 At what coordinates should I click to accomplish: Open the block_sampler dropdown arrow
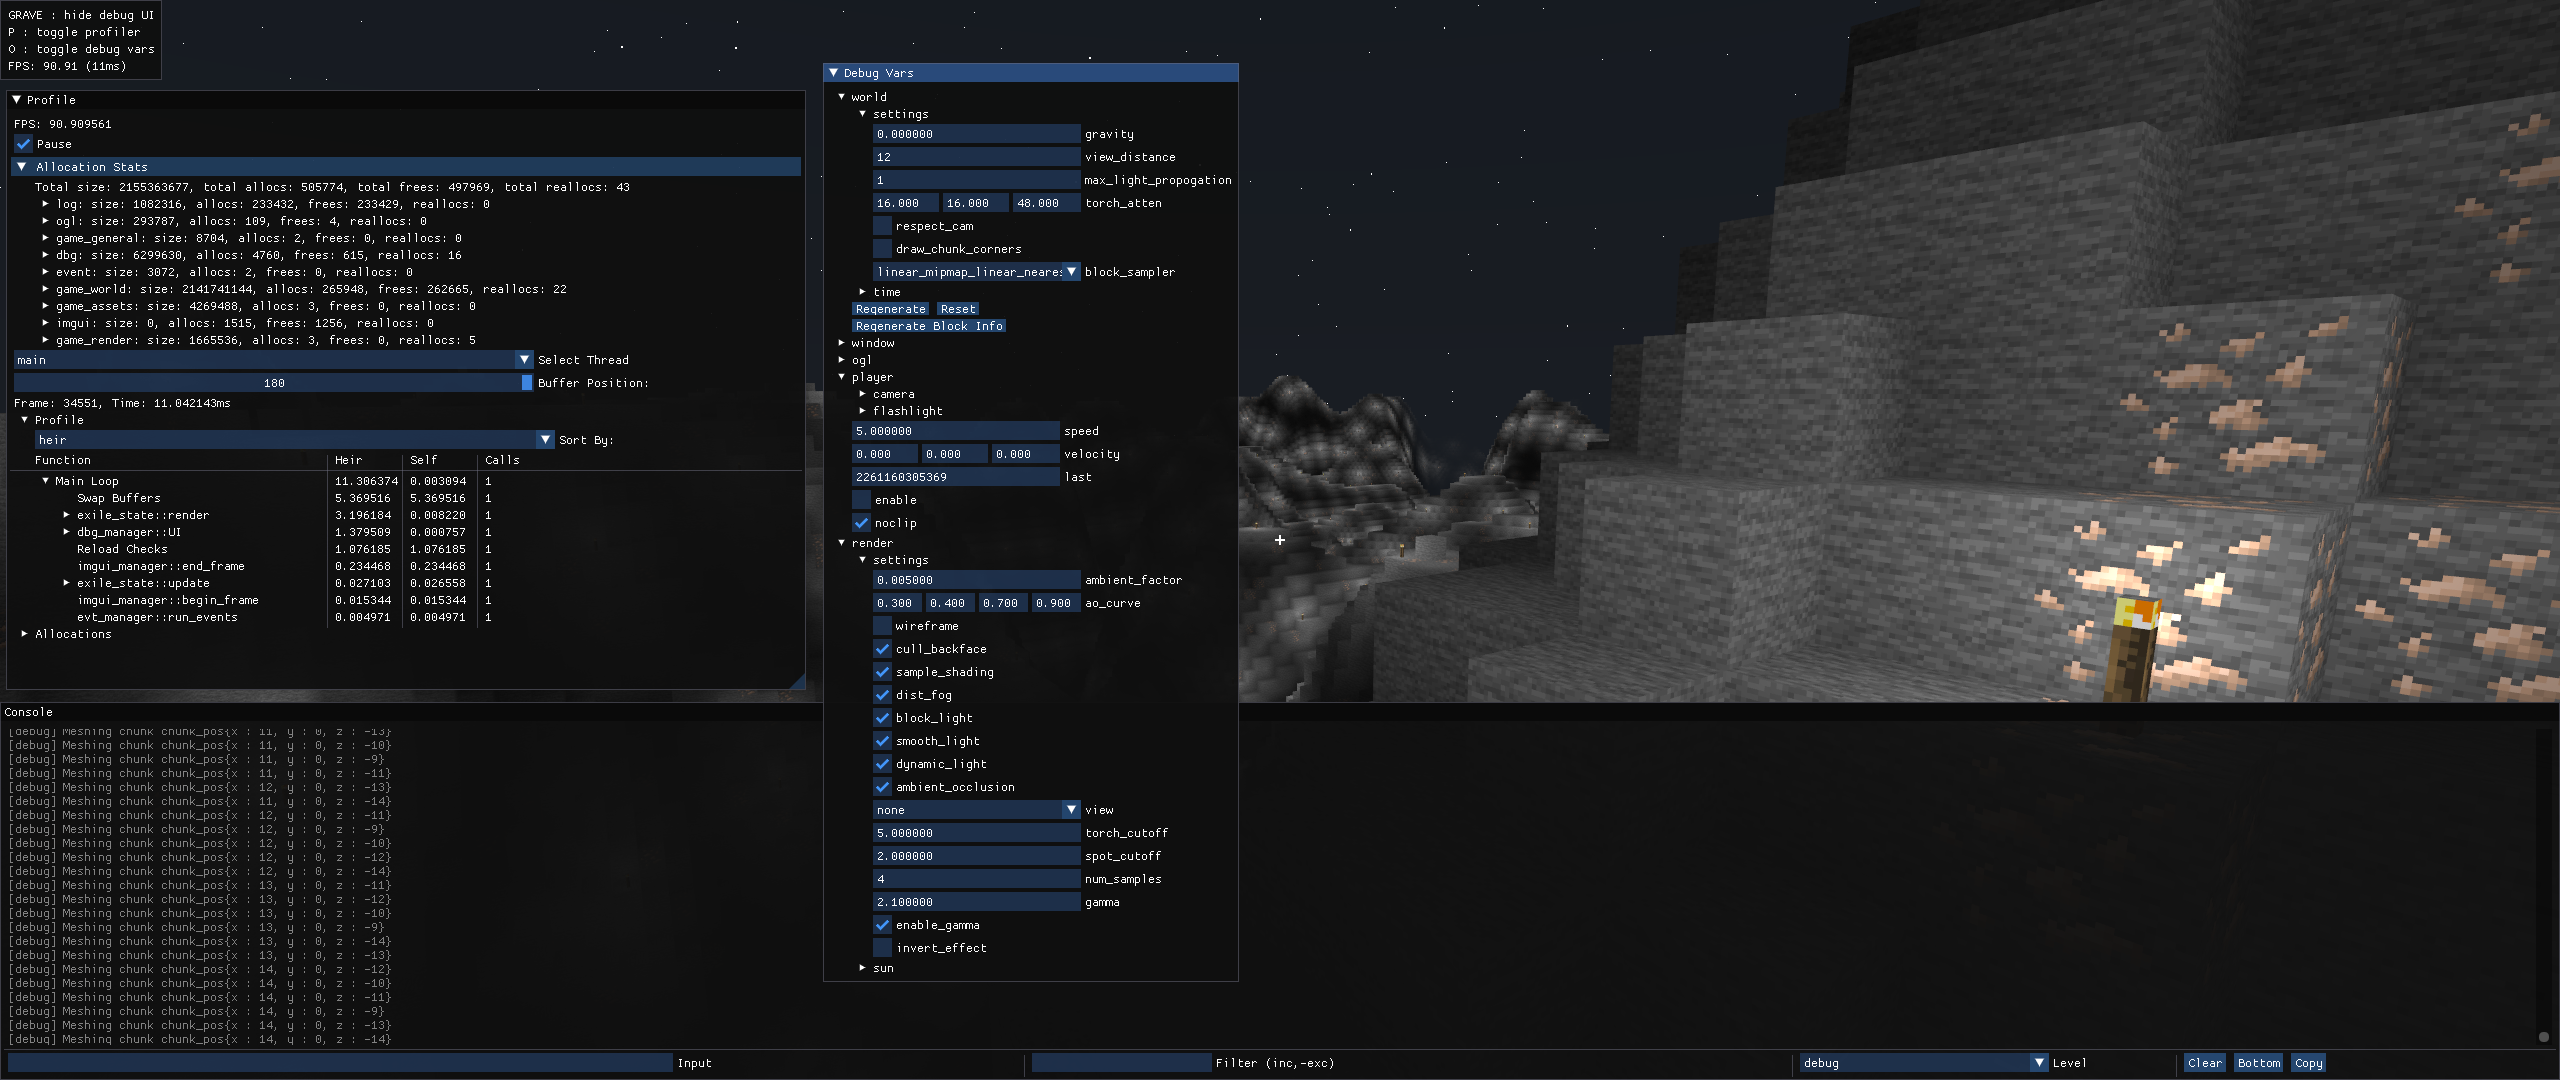[x=1071, y=272]
